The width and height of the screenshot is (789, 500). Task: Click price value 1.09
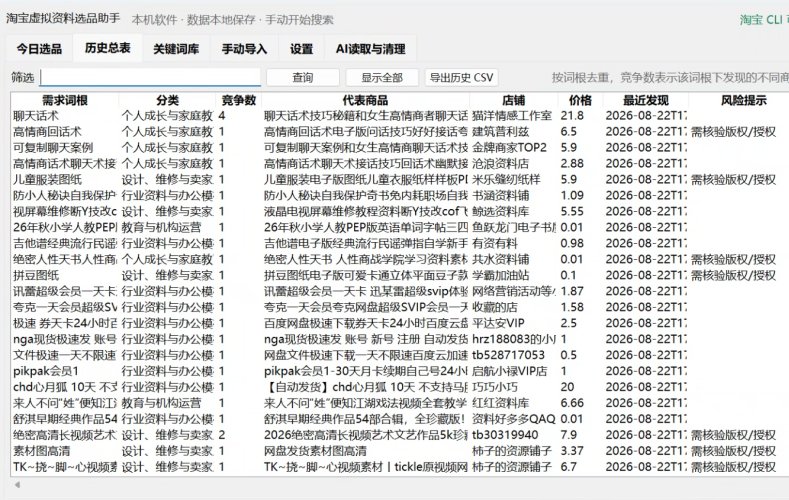tap(572, 196)
